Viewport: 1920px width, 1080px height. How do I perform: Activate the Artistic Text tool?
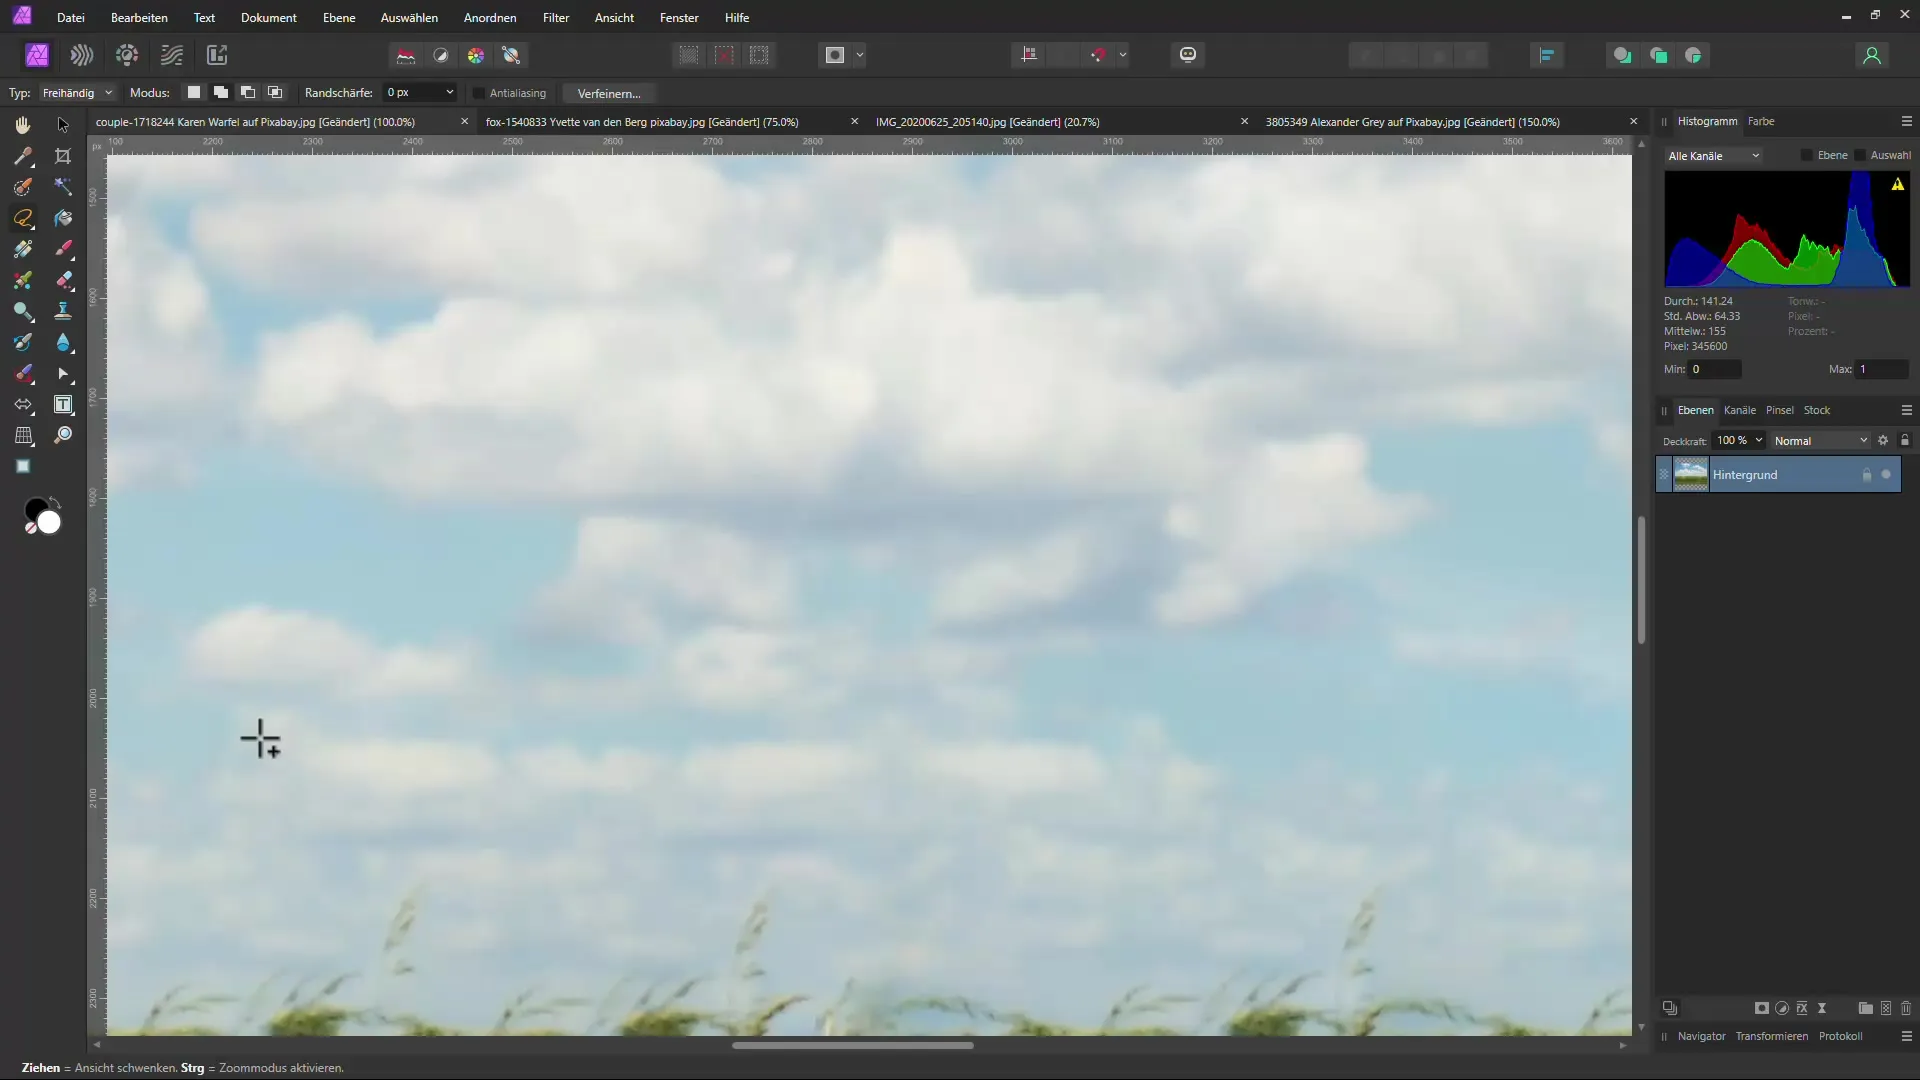[63, 405]
